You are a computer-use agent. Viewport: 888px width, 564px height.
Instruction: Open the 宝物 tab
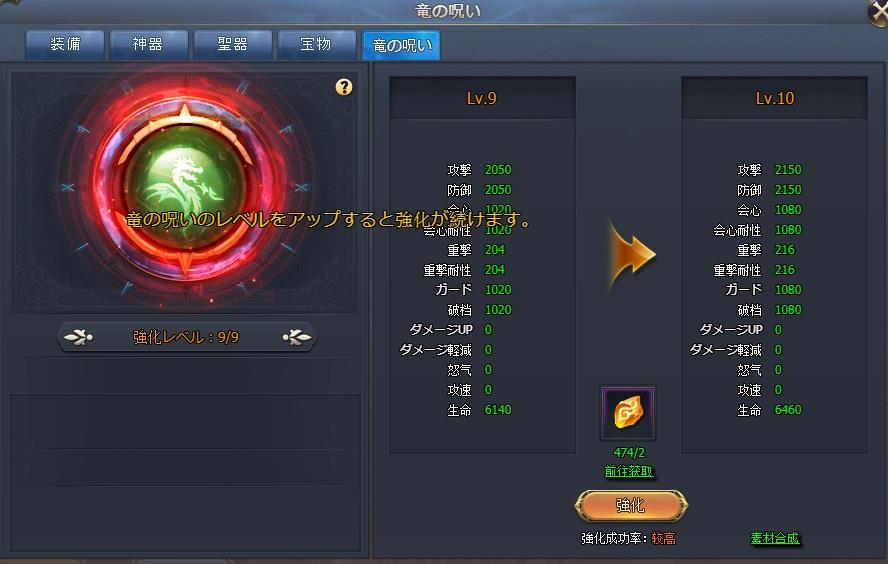pyautogui.click(x=316, y=44)
